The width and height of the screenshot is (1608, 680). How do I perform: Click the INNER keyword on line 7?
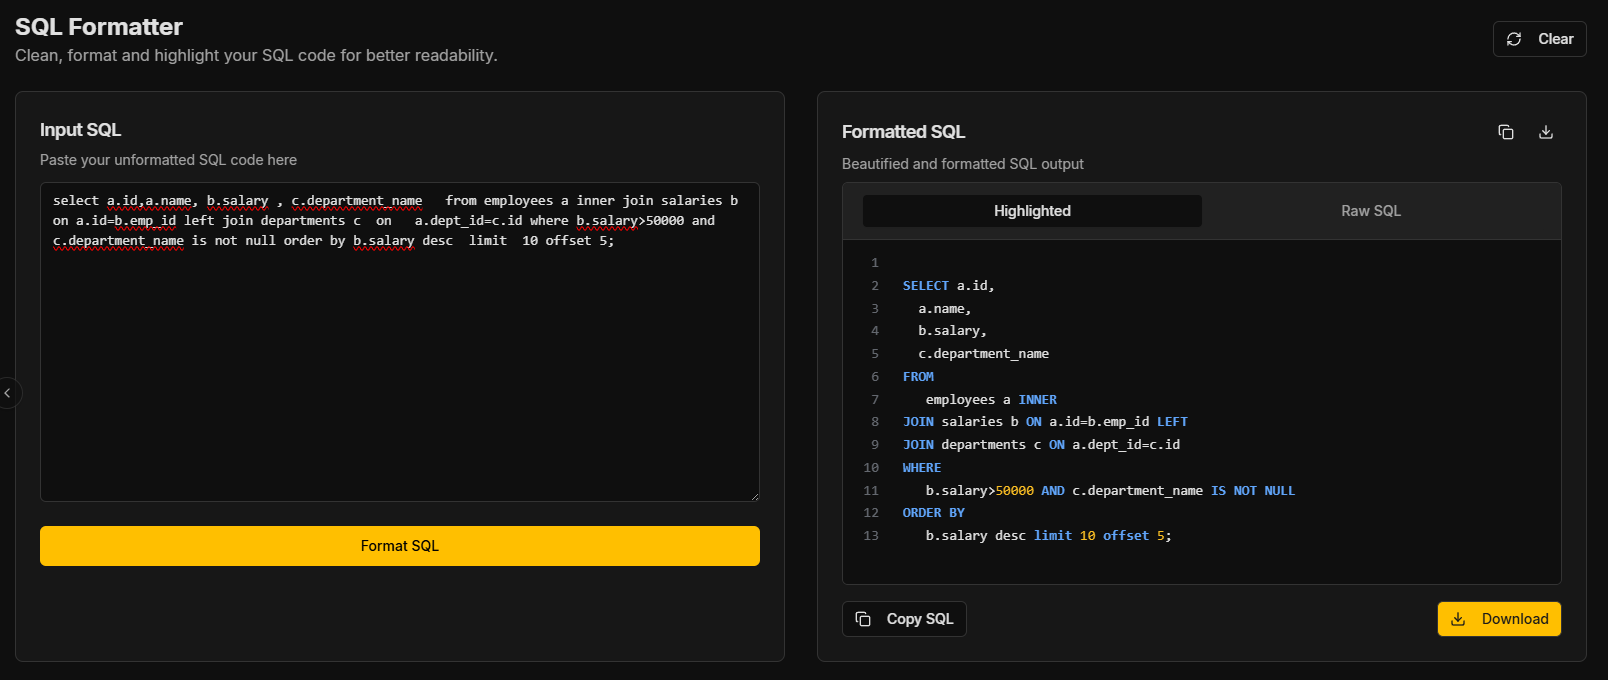1037,400
